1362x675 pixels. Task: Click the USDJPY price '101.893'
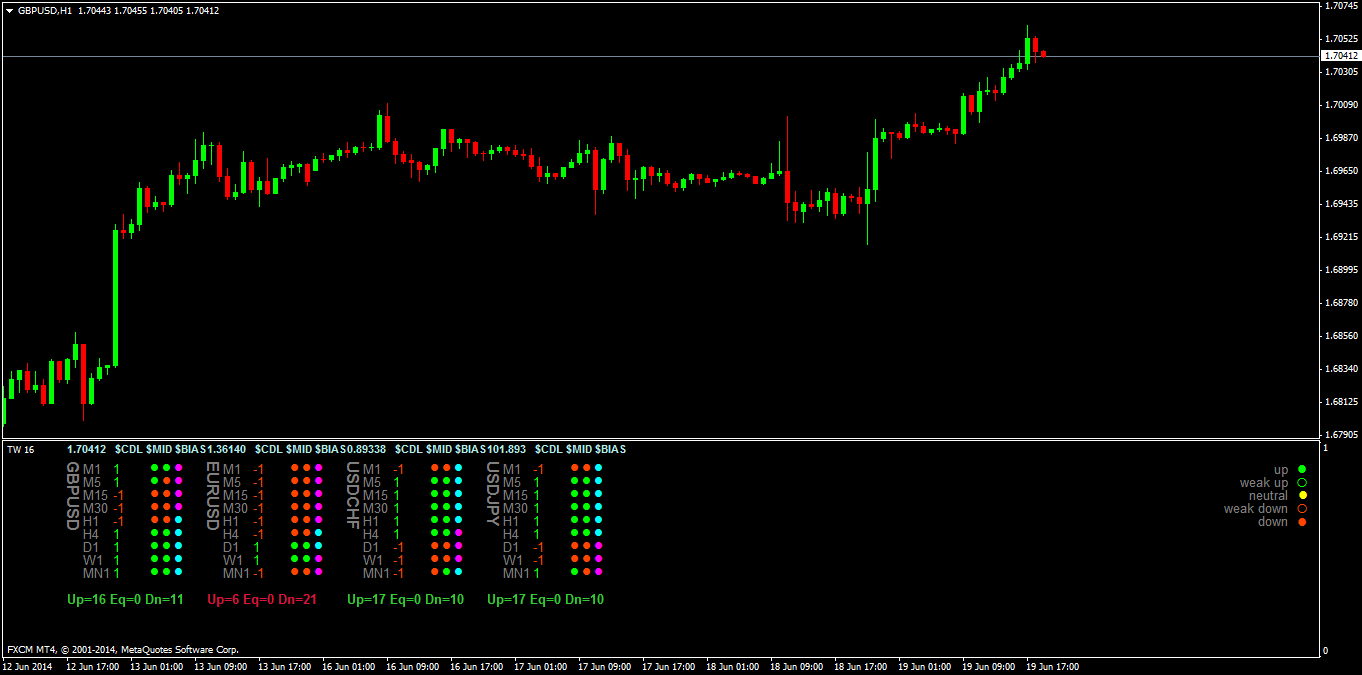[506, 450]
